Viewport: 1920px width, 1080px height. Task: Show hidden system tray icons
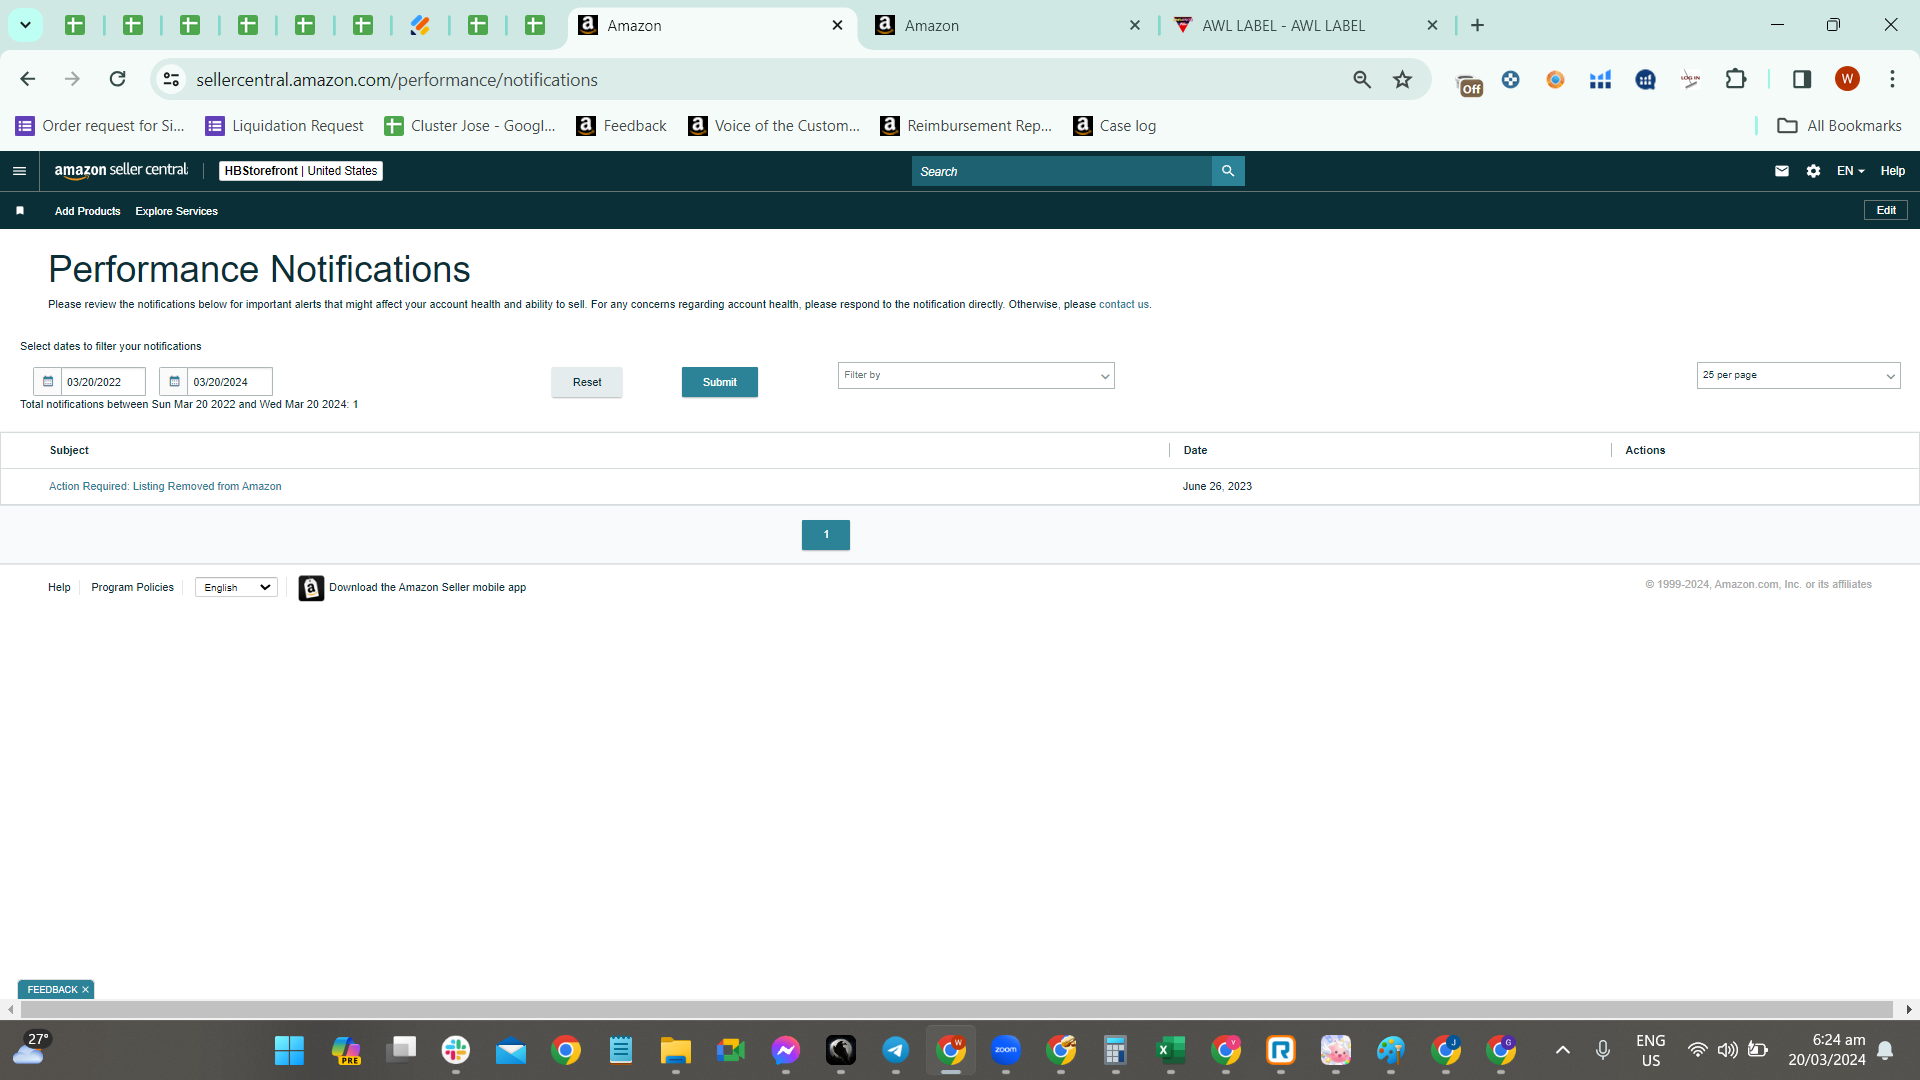pos(1563,1050)
